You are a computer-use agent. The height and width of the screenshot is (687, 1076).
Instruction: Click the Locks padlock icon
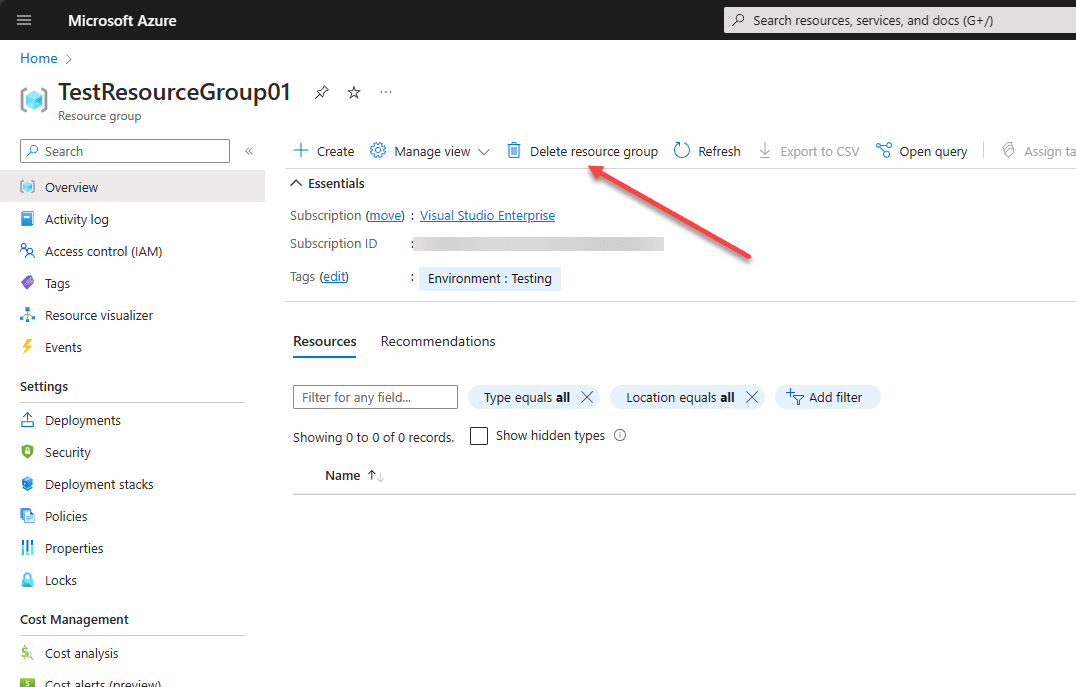point(27,580)
